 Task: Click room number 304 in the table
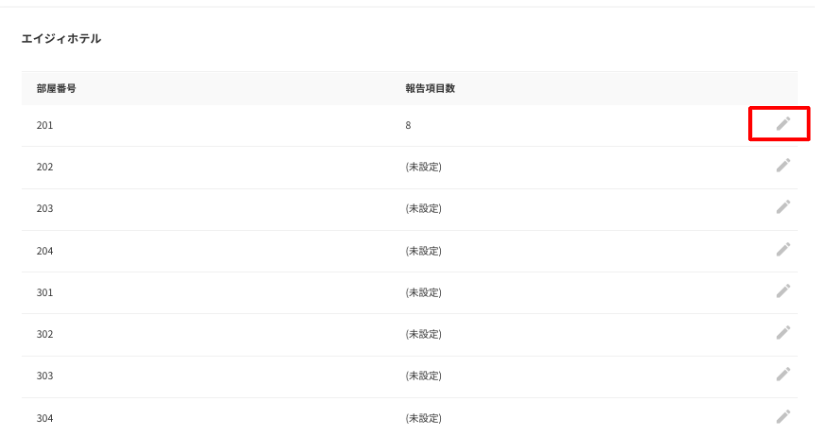coord(43,417)
